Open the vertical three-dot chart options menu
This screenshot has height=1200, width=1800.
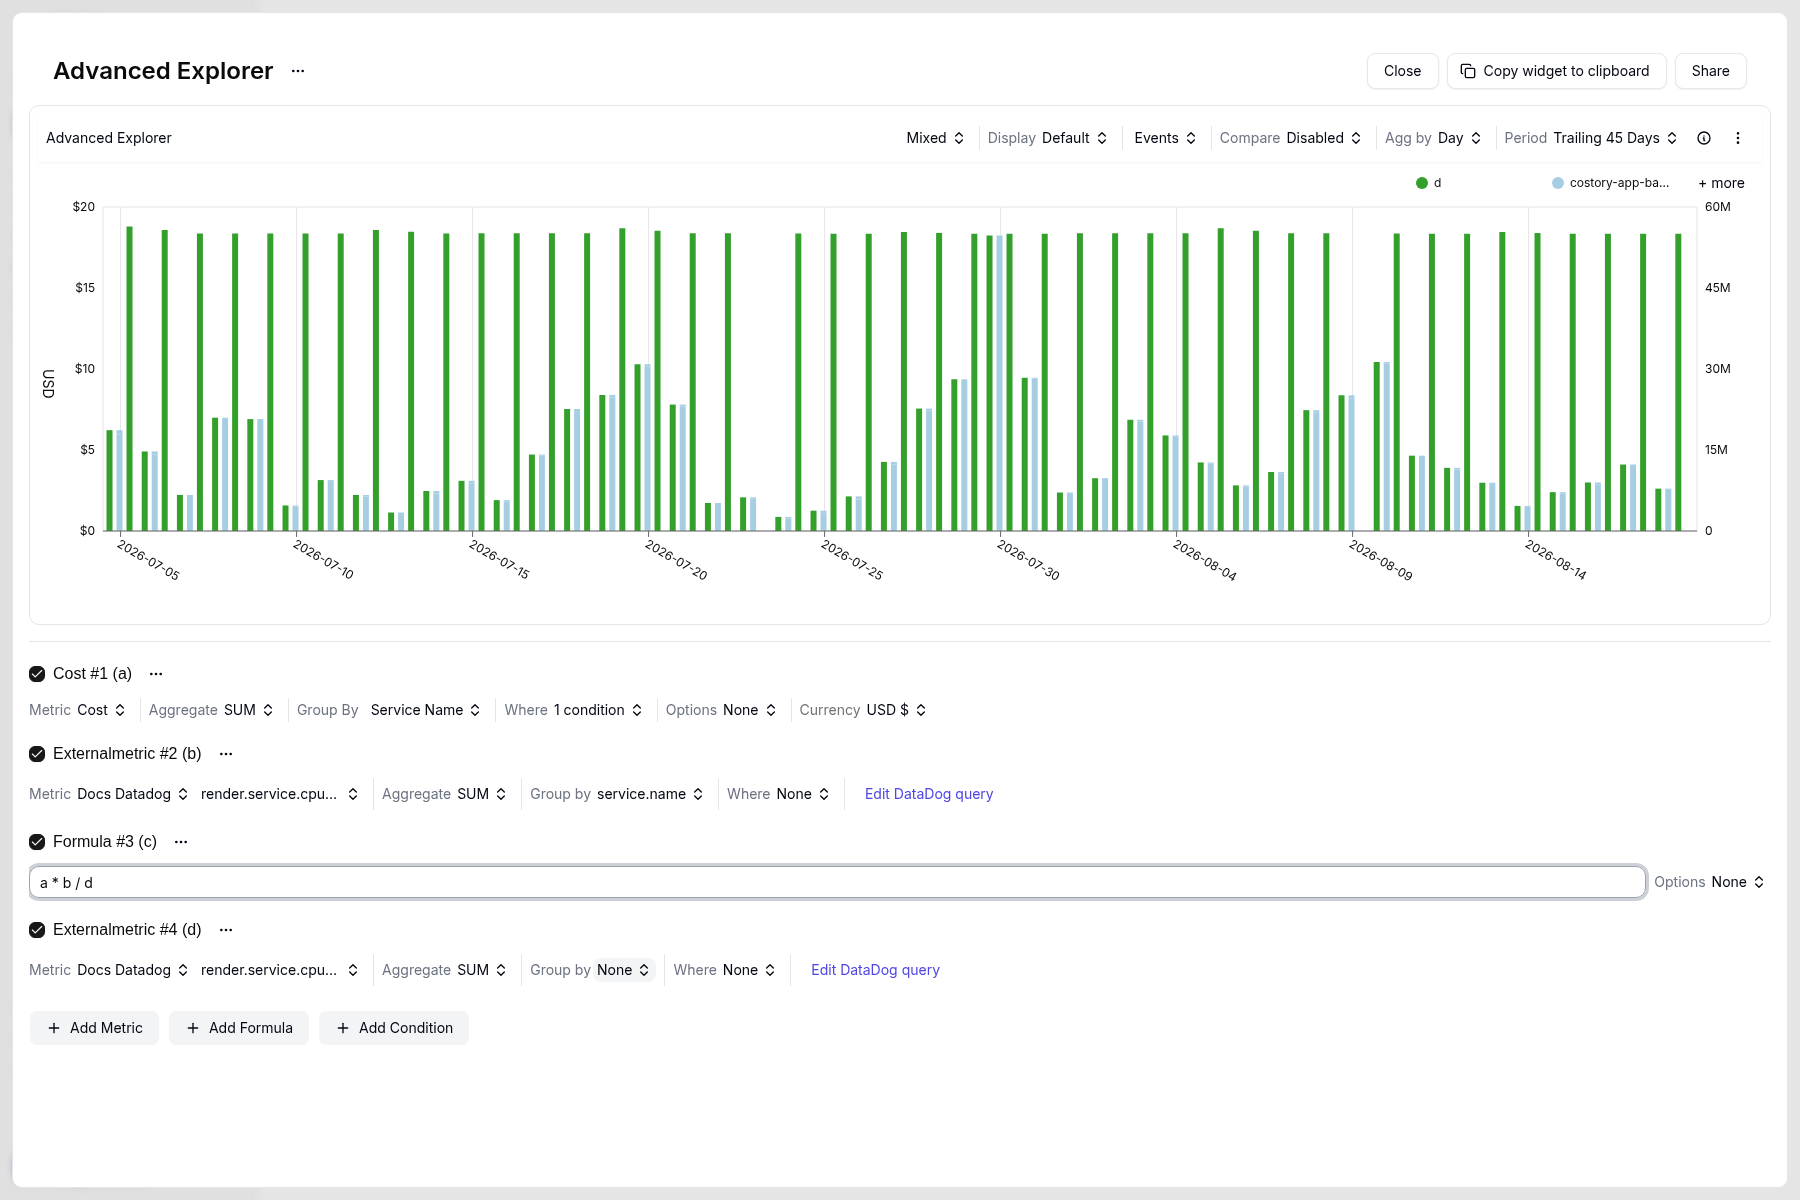point(1738,138)
